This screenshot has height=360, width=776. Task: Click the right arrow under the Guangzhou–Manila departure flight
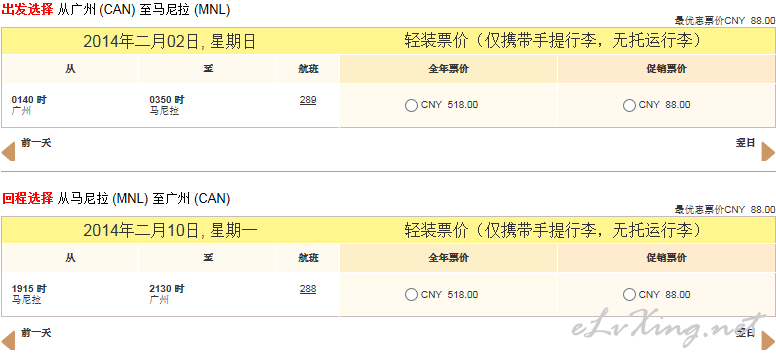[768, 152]
